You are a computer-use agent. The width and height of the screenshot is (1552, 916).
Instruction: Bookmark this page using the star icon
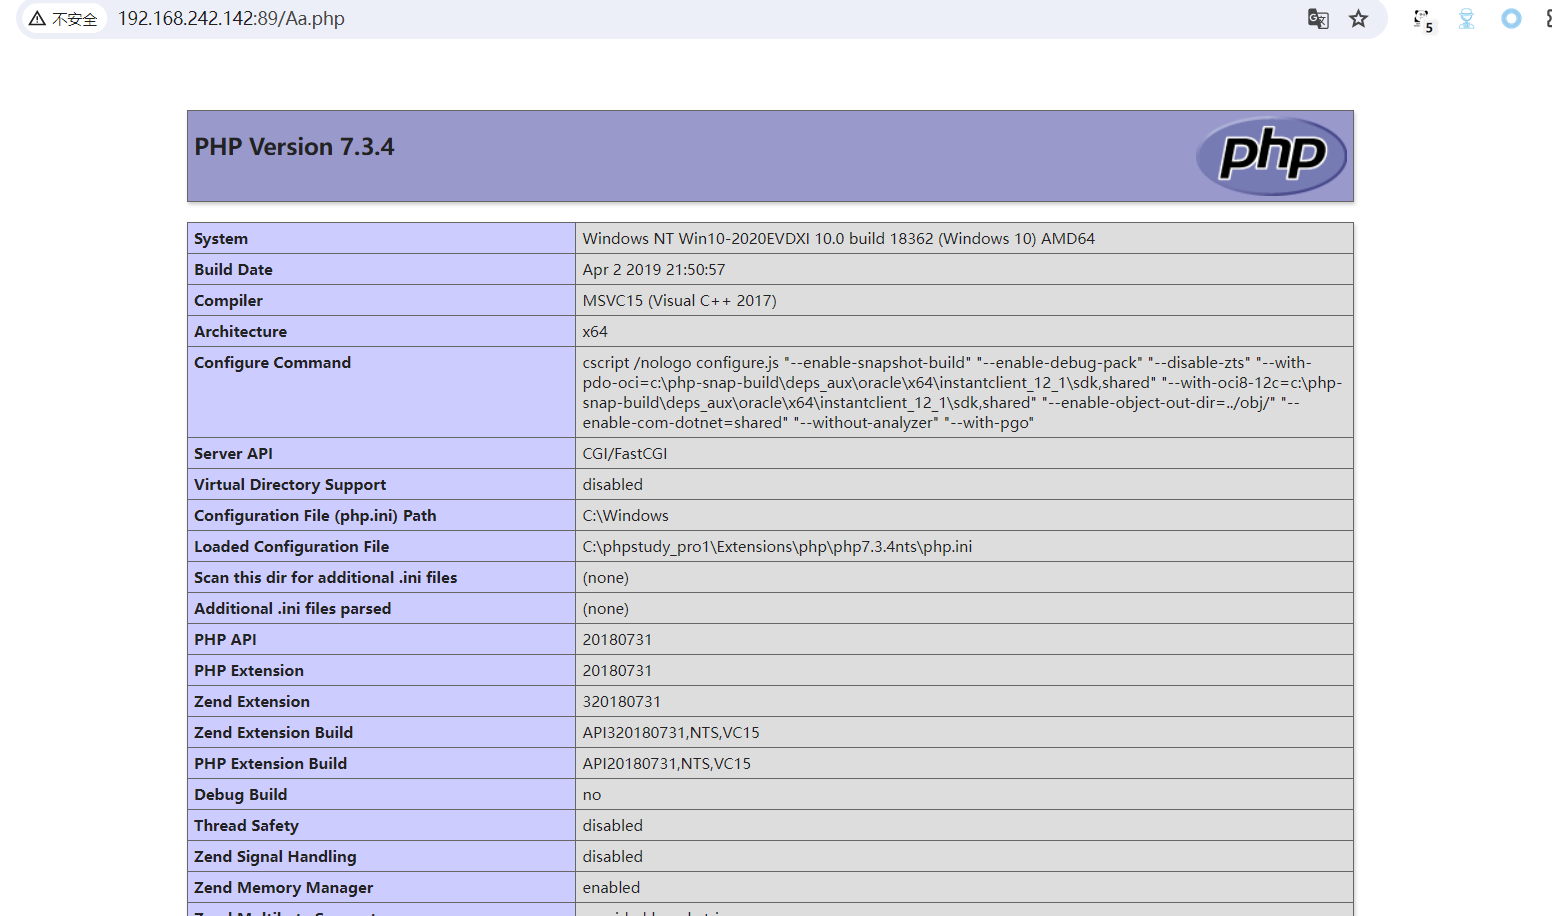click(1358, 19)
